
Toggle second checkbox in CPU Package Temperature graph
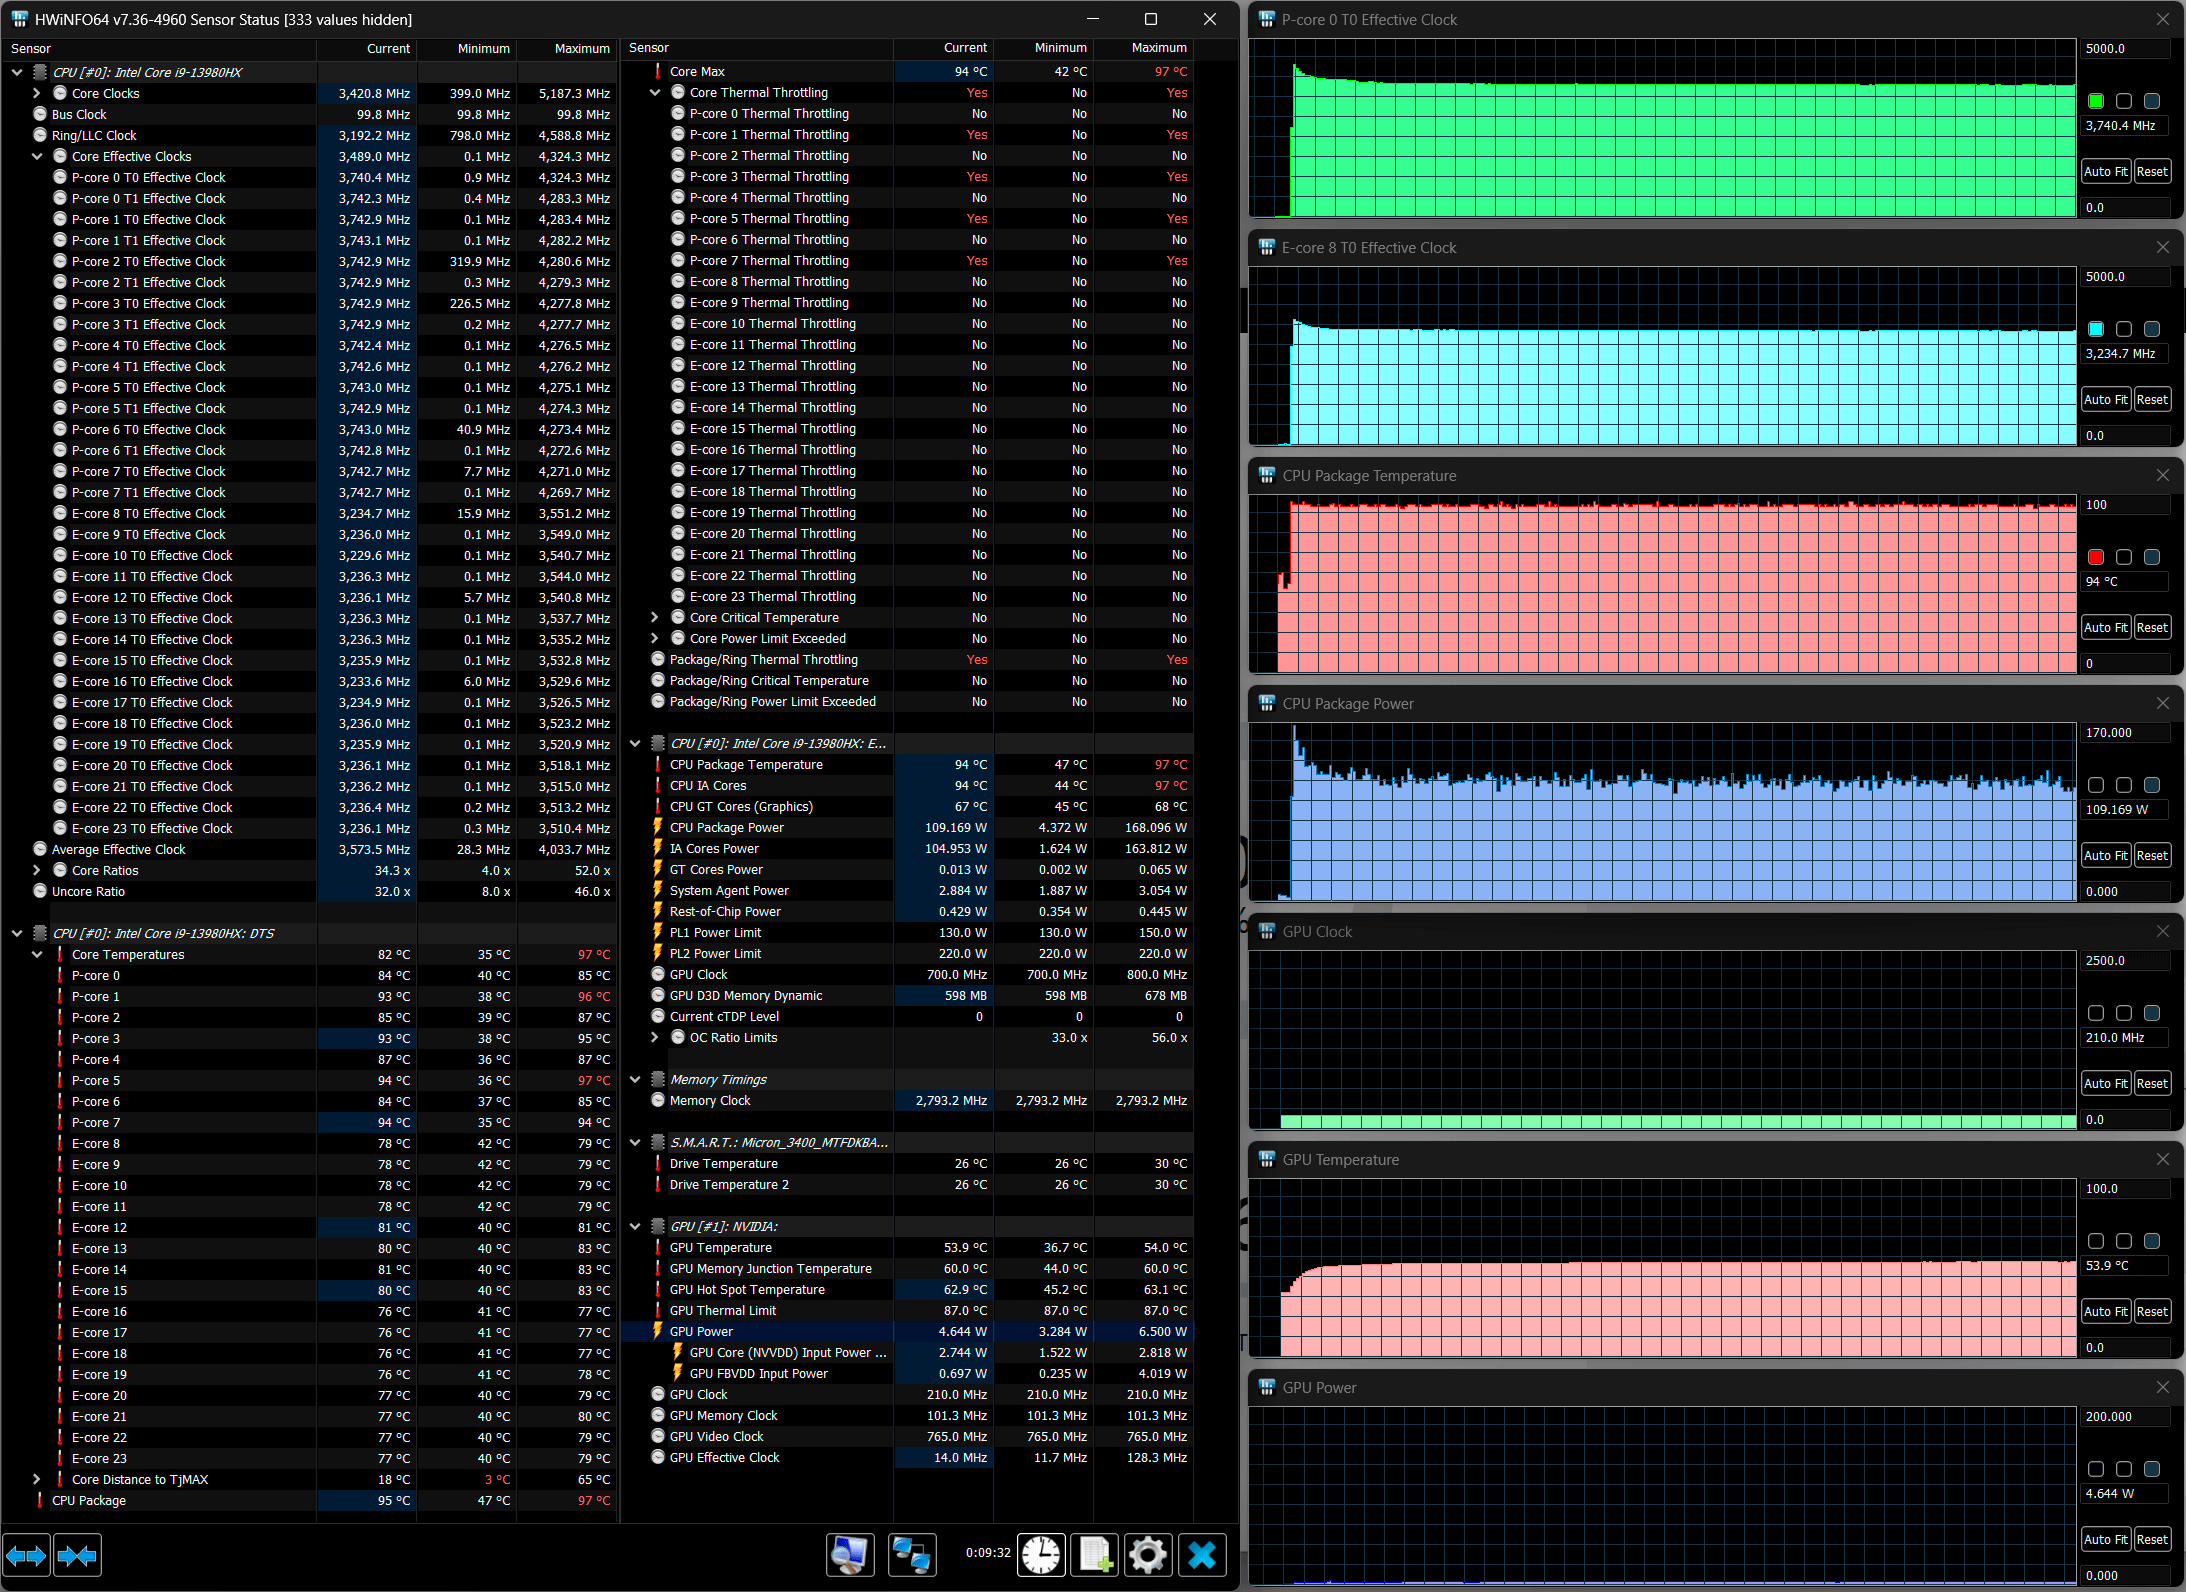pos(2124,557)
